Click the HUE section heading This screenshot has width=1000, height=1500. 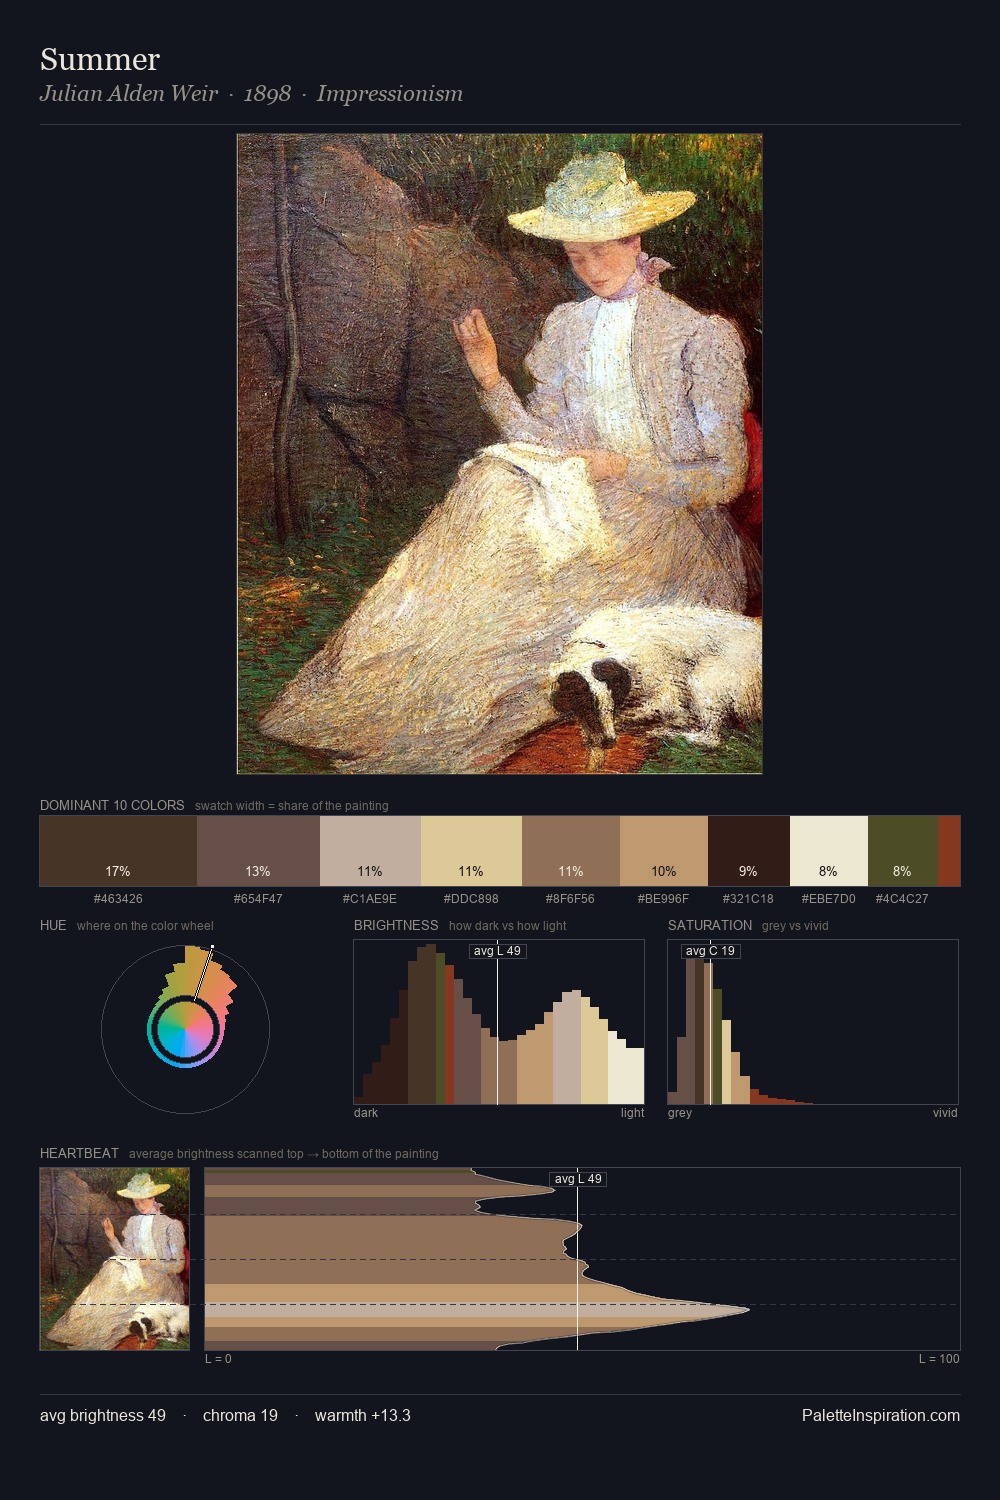[53, 925]
